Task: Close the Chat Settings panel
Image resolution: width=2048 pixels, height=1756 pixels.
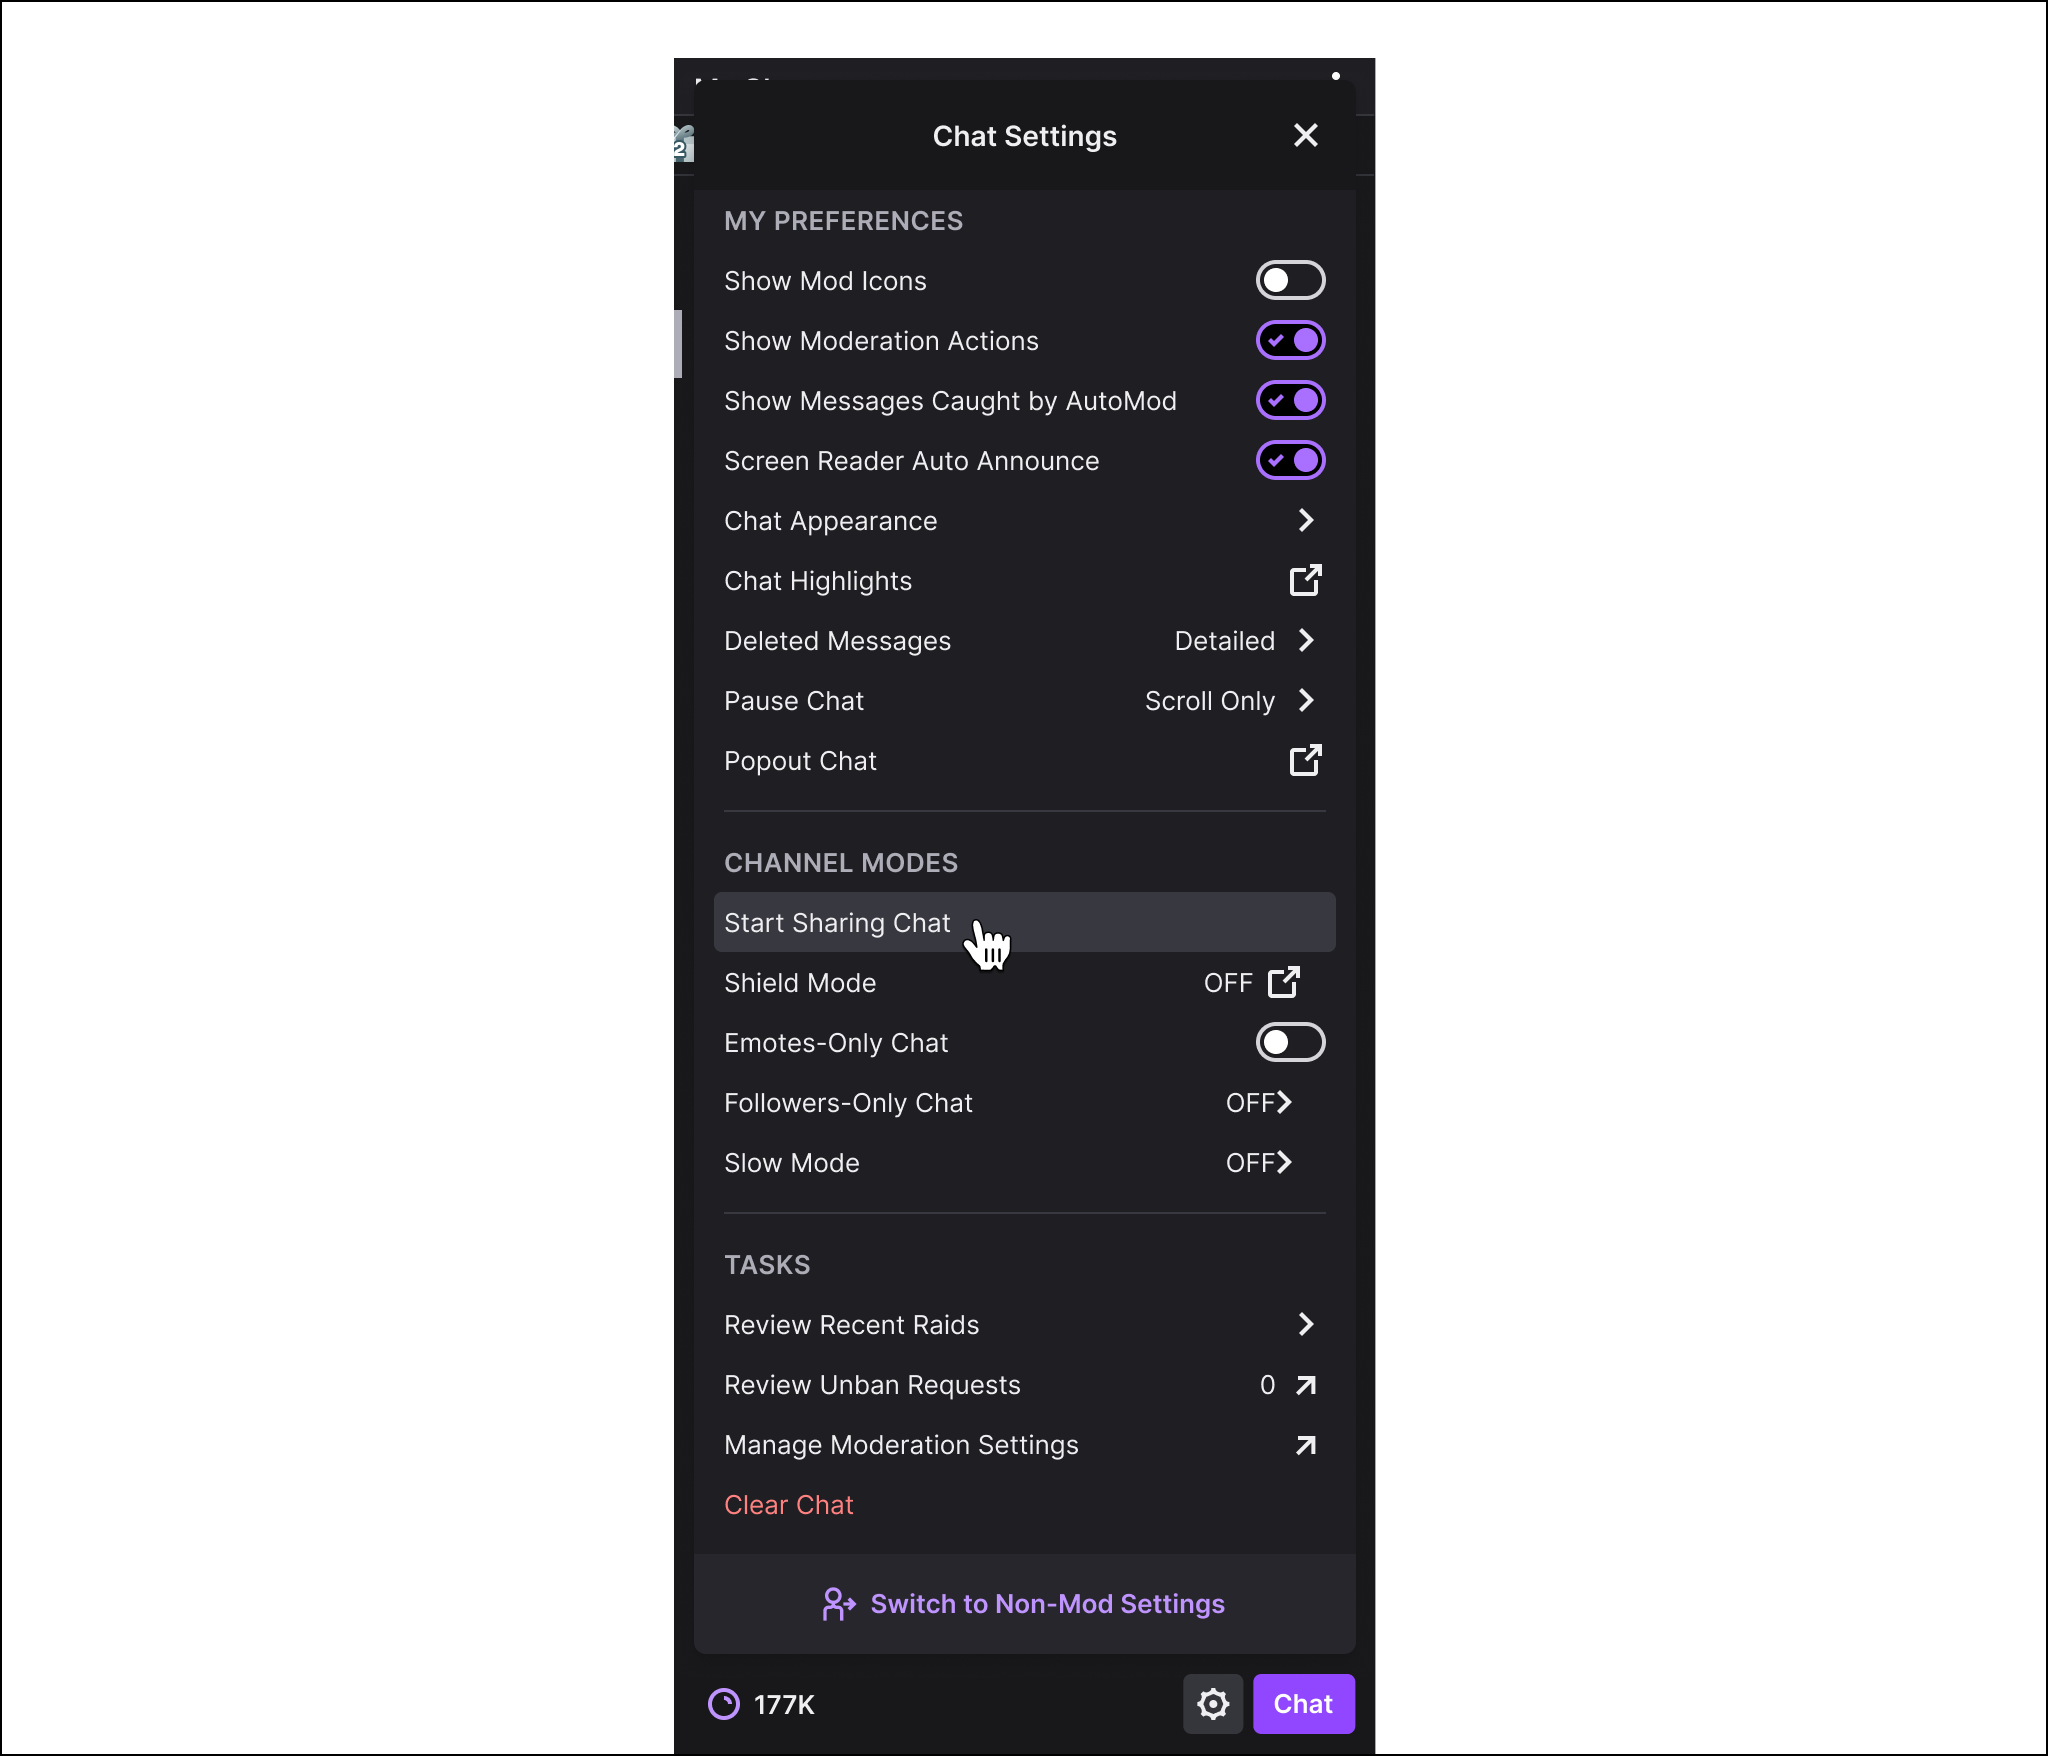Action: pos(1305,136)
